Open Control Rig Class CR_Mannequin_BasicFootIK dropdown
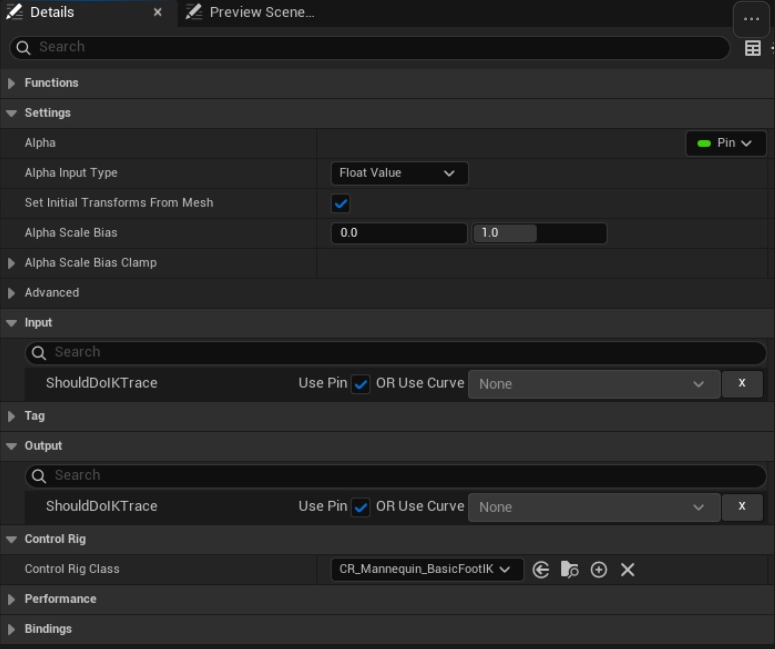This screenshot has height=649, width=775. [427, 569]
